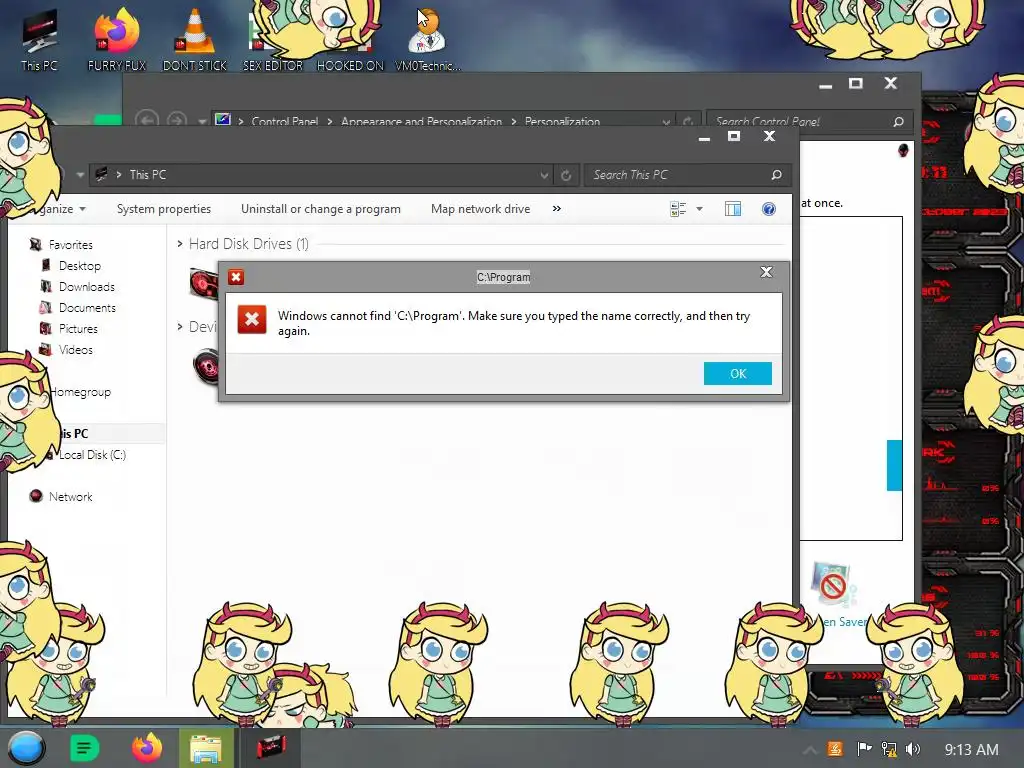Click the search magnifier in Control Panel window
1024x768 pixels.
(898, 121)
